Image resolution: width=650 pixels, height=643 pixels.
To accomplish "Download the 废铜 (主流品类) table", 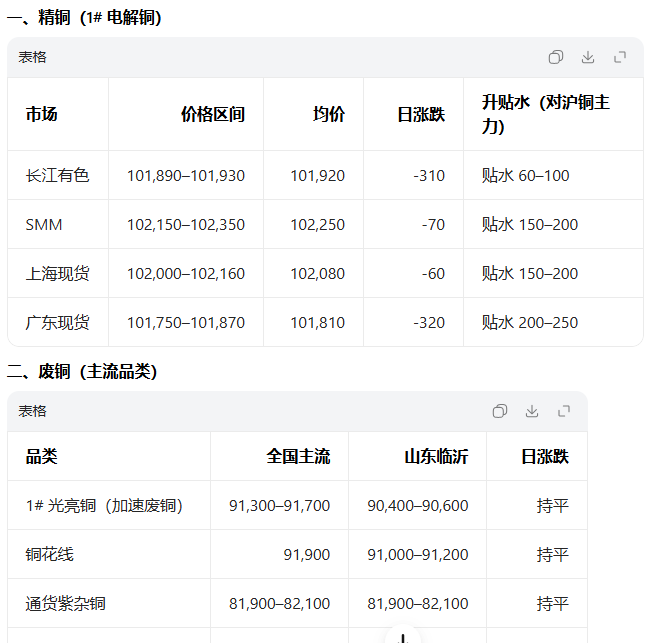I will [532, 411].
